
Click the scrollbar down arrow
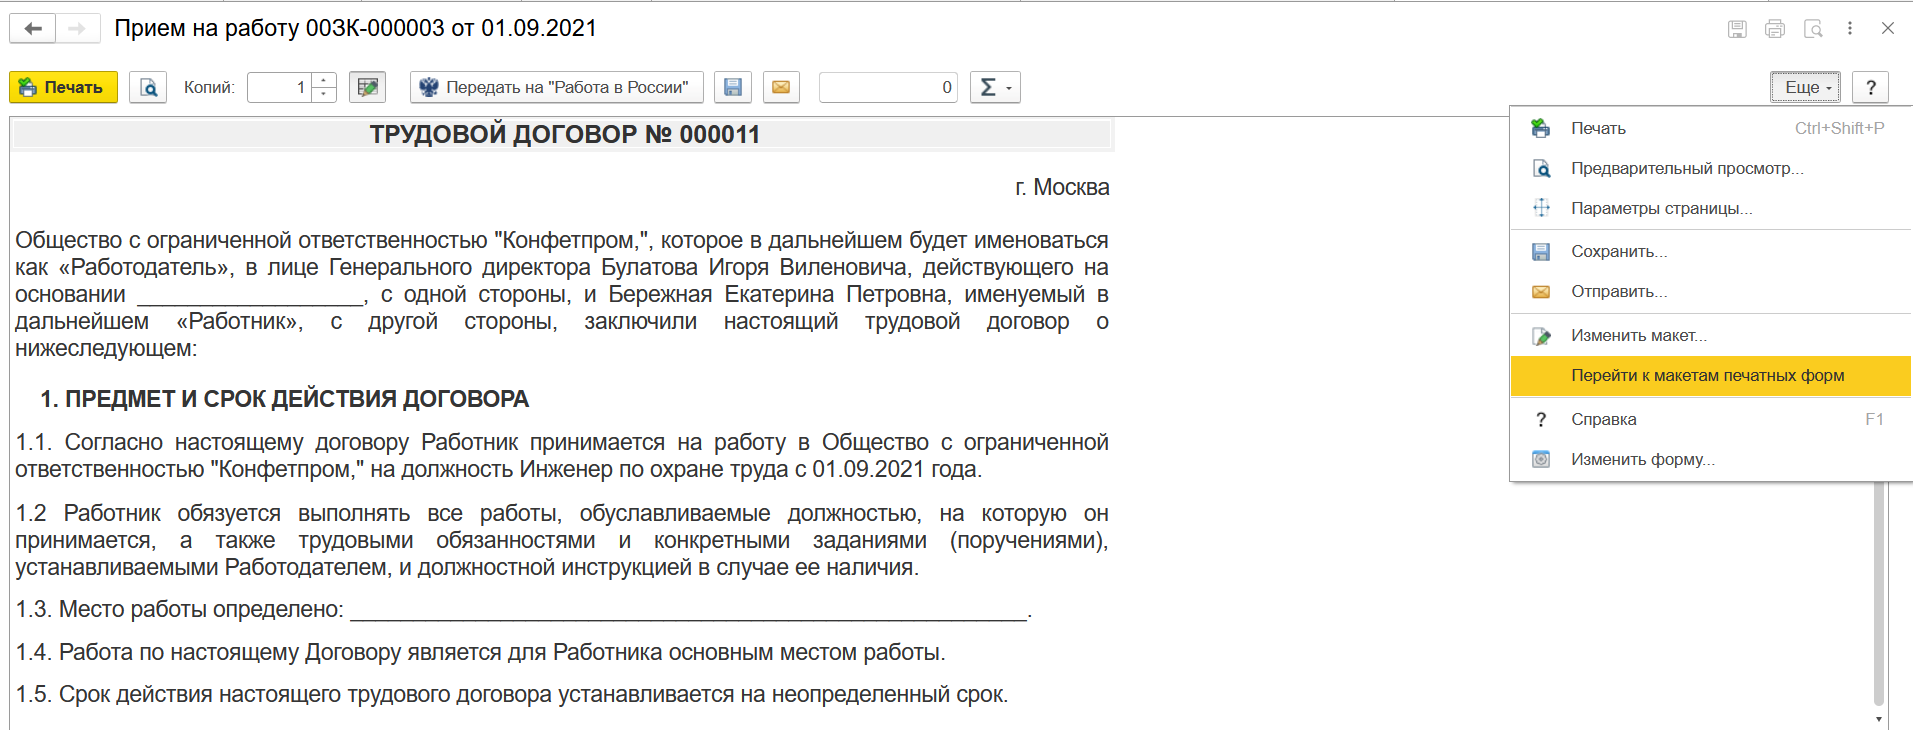(1879, 719)
